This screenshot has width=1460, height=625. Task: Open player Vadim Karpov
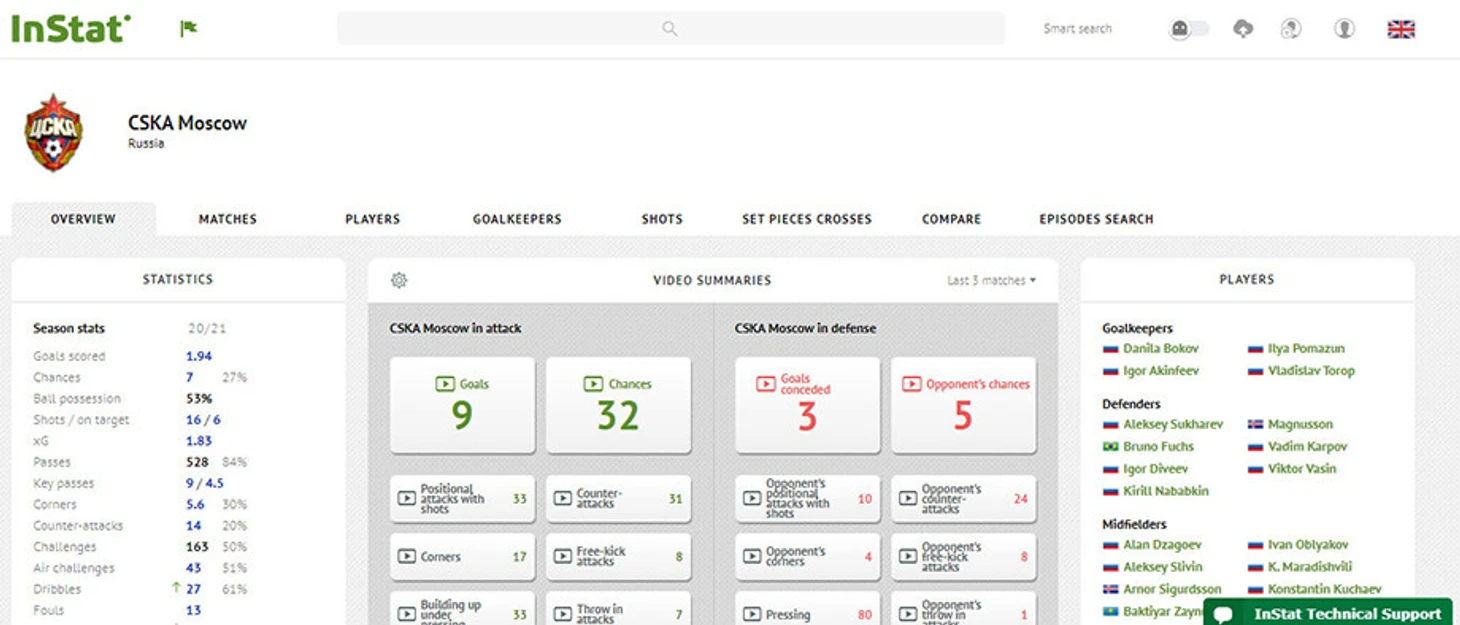tap(1307, 447)
